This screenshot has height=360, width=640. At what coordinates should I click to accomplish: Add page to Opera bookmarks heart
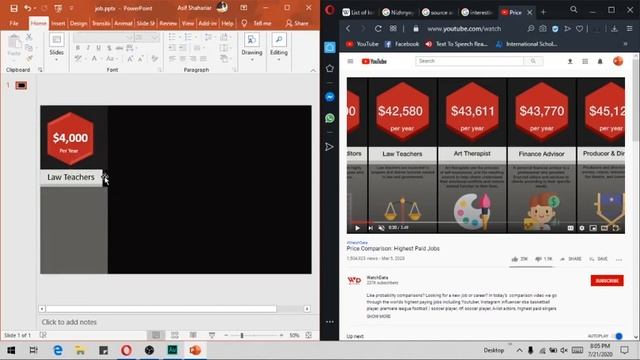point(580,29)
